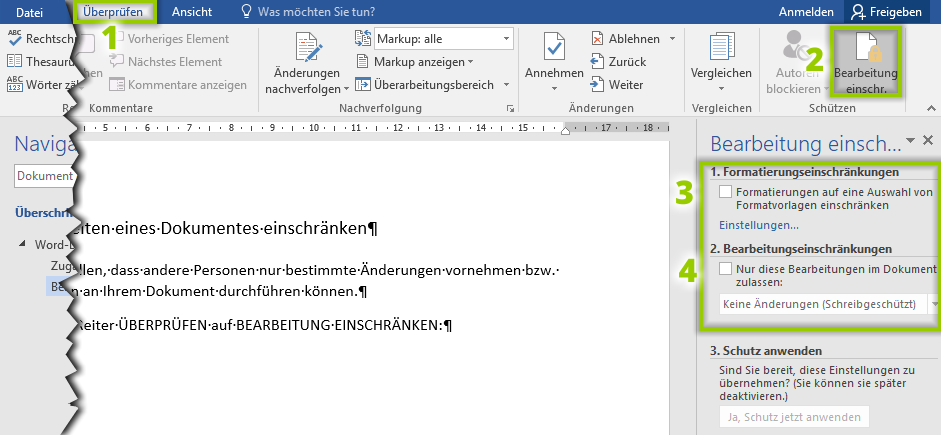This screenshot has height=435, width=941.
Task: Switch to the Ansicht tab
Action: 191,12
